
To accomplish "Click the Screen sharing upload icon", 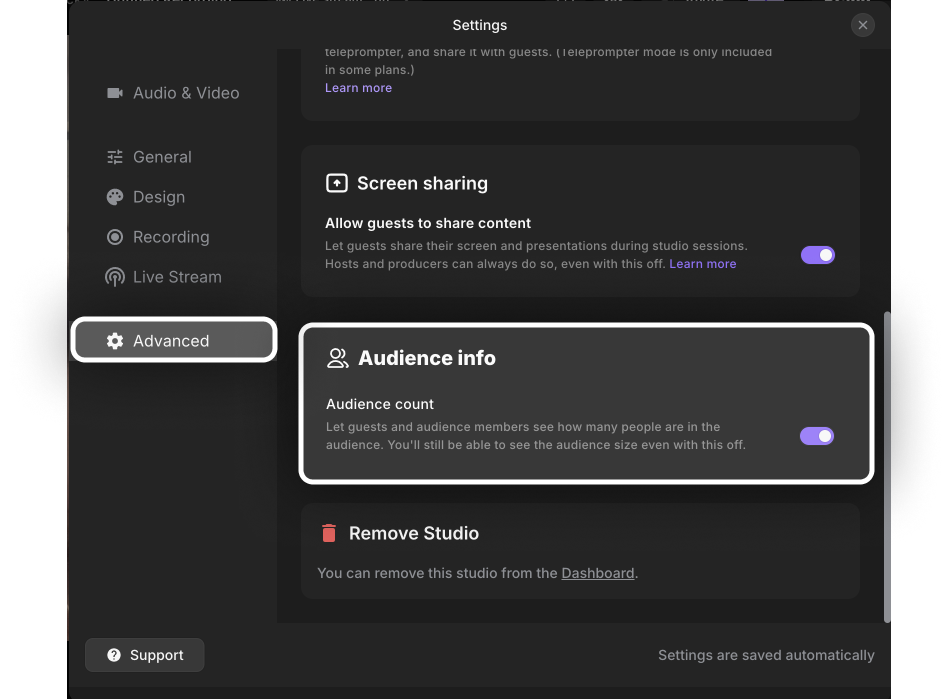I will (x=337, y=183).
